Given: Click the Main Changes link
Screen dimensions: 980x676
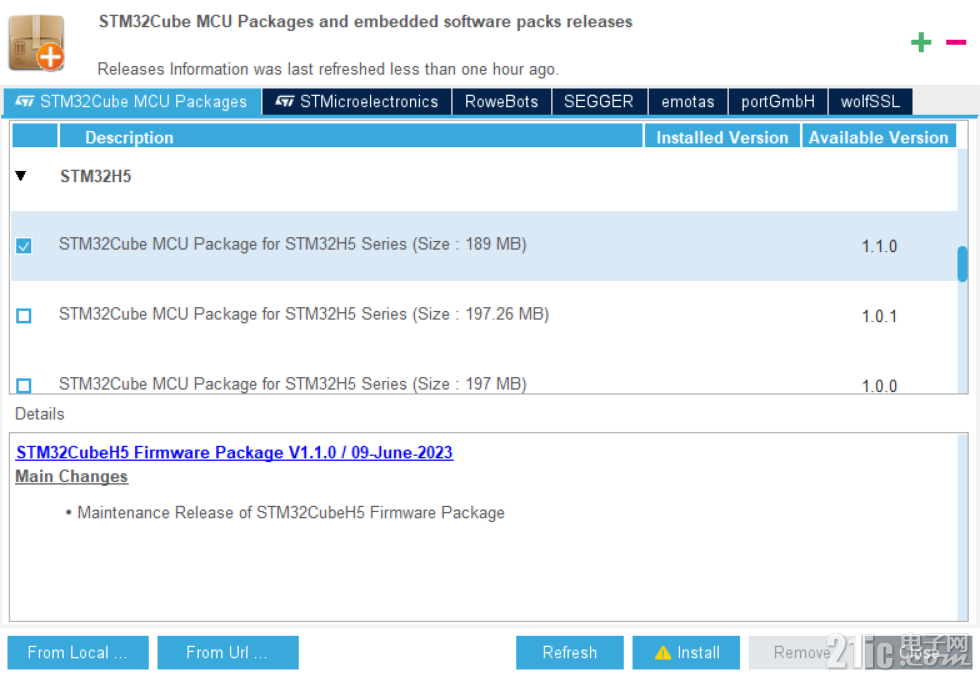Looking at the screenshot, I should click(x=71, y=476).
